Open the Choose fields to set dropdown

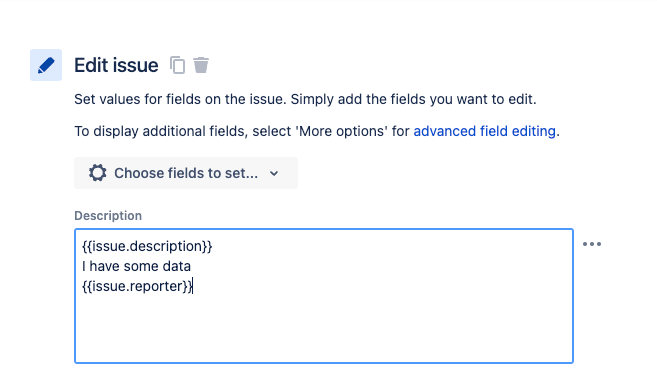coord(186,173)
